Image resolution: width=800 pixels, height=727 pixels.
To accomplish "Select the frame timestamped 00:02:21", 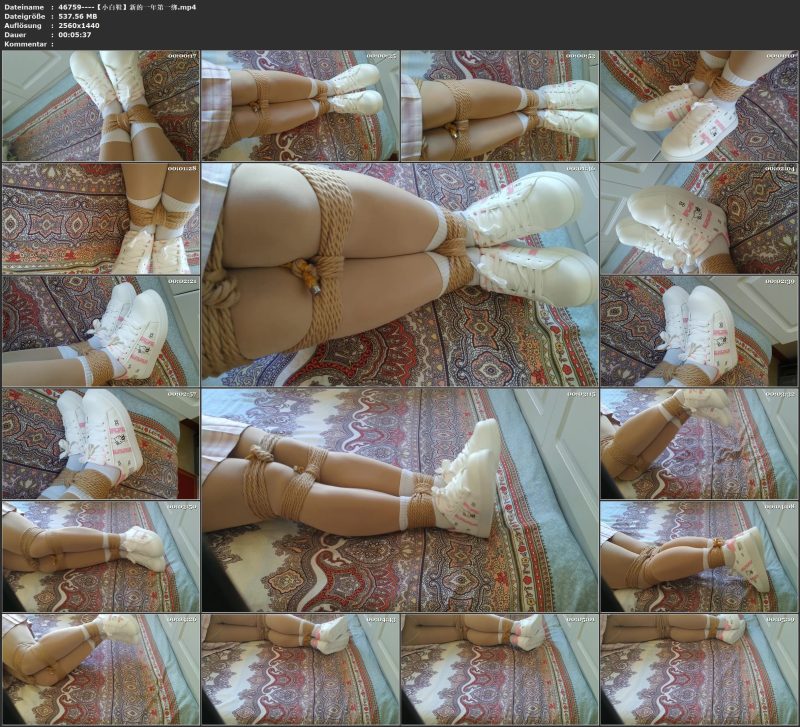I will 100,331.
